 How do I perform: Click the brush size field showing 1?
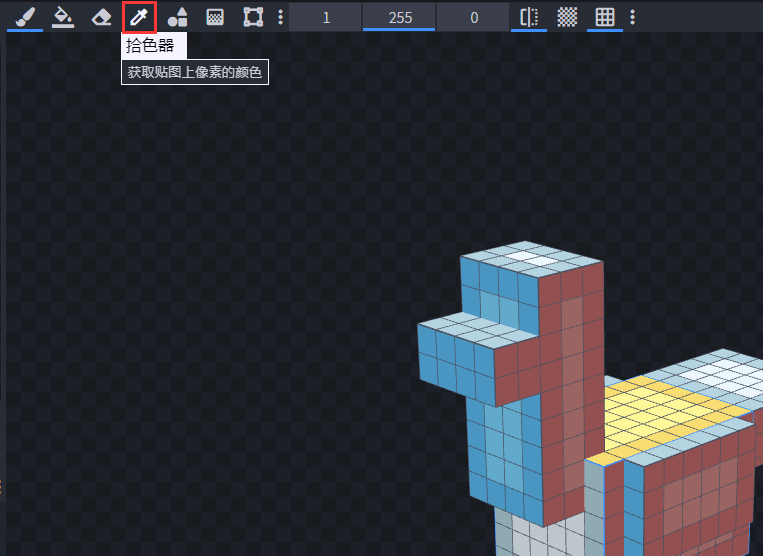pyautogui.click(x=326, y=18)
